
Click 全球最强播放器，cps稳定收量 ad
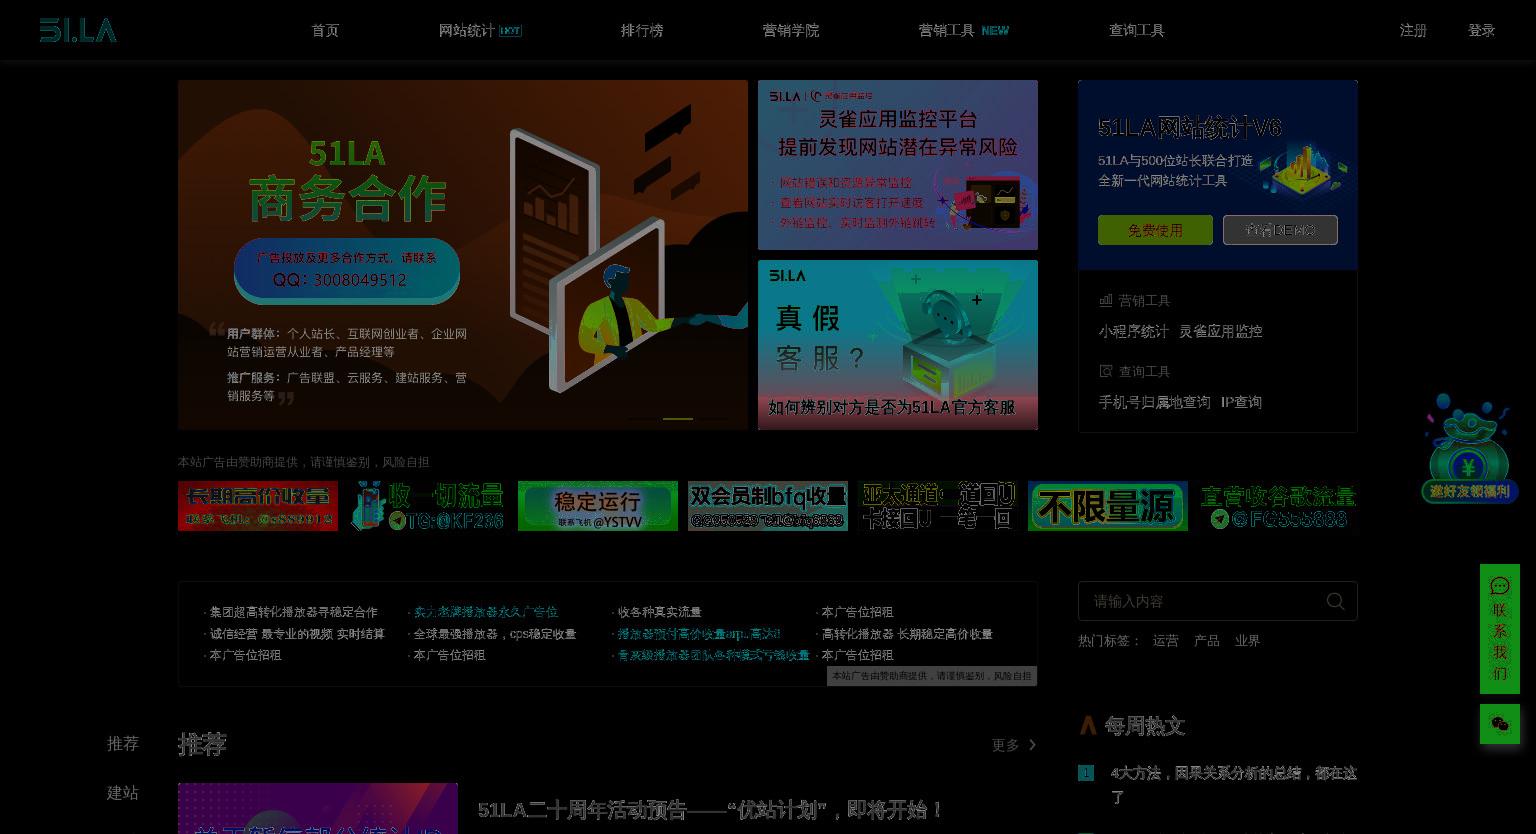(495, 634)
